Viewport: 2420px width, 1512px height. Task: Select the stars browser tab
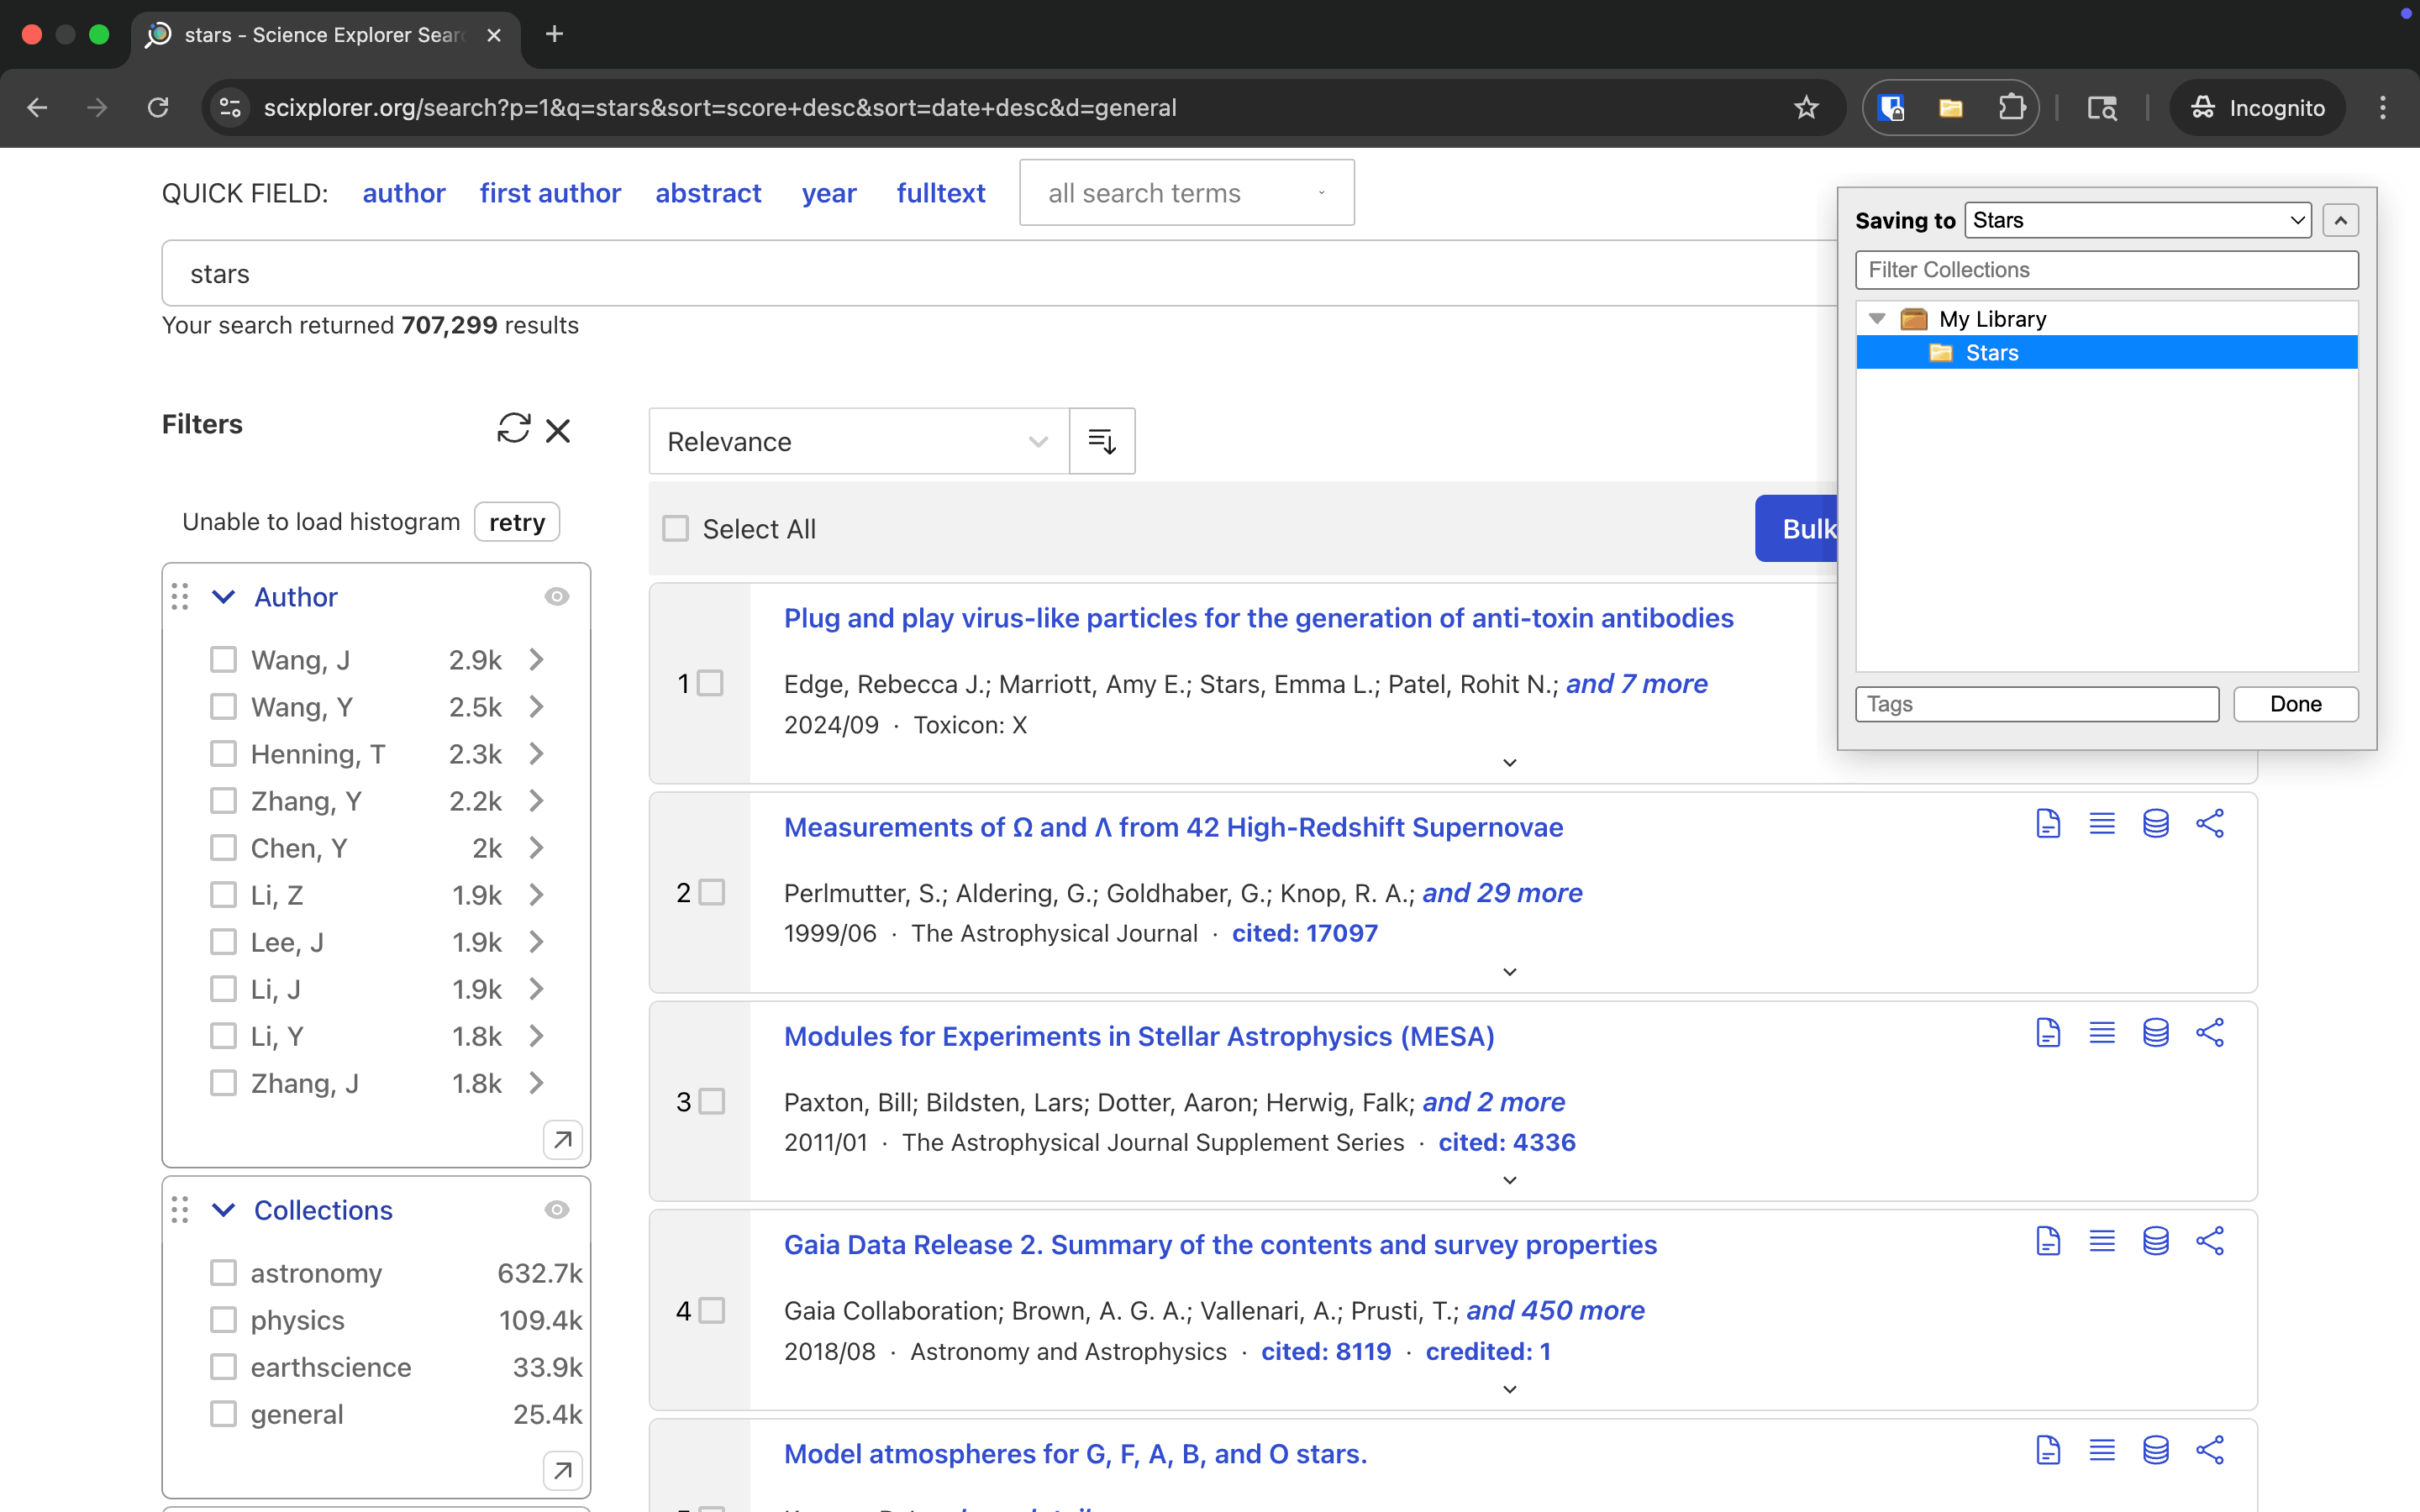325,35
